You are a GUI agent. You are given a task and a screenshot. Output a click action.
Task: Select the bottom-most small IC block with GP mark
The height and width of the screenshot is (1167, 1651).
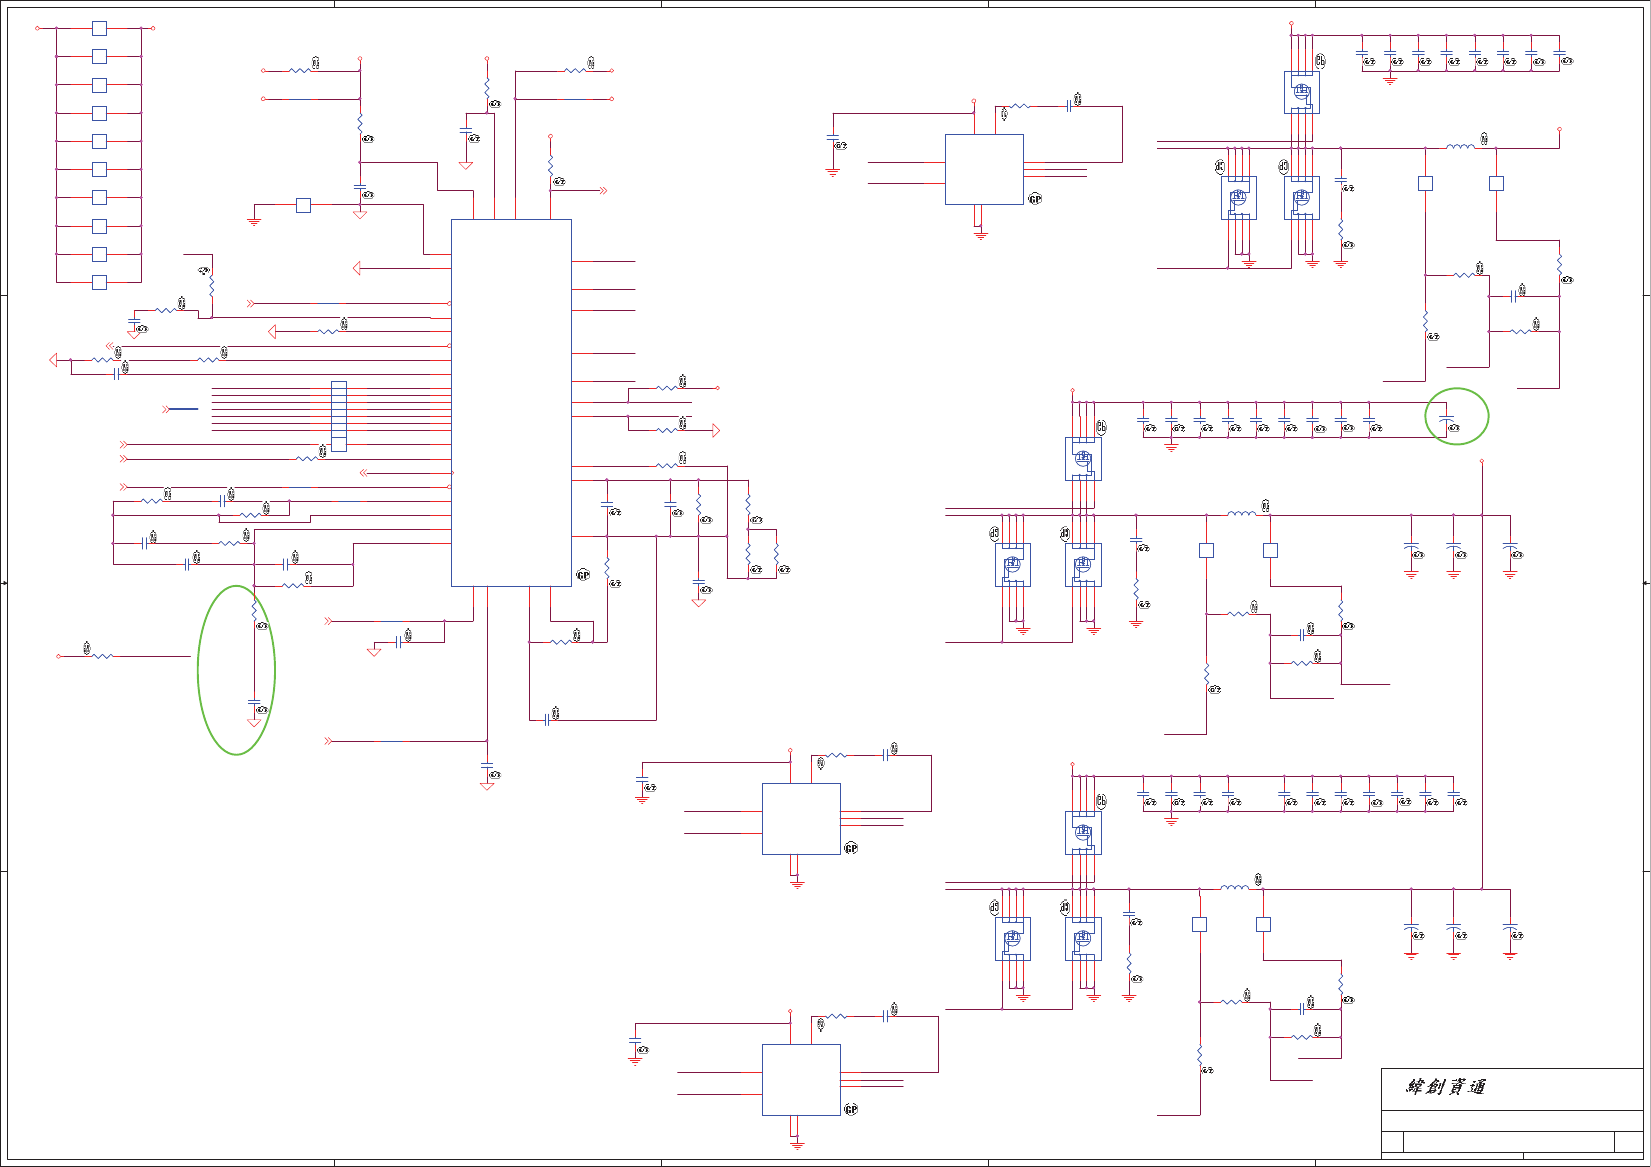pyautogui.click(x=801, y=1080)
